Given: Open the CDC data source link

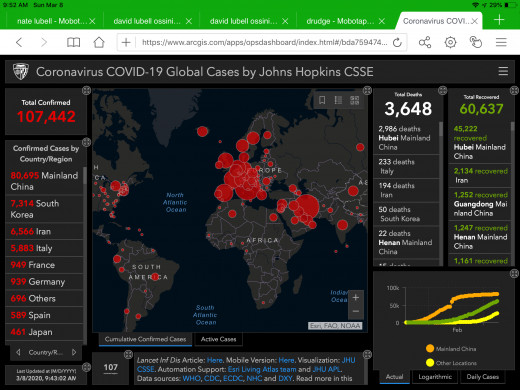Looking at the screenshot, I should 212,378.
